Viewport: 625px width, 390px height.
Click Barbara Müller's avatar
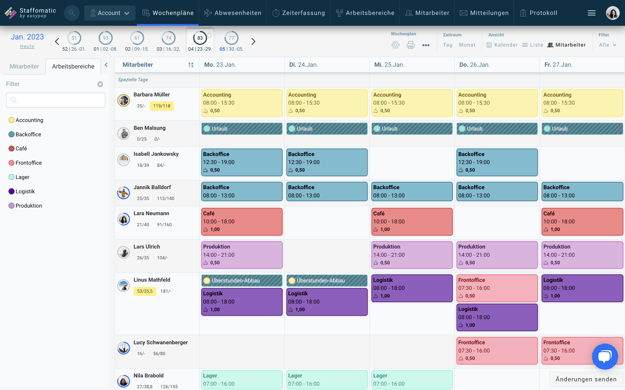point(124,100)
